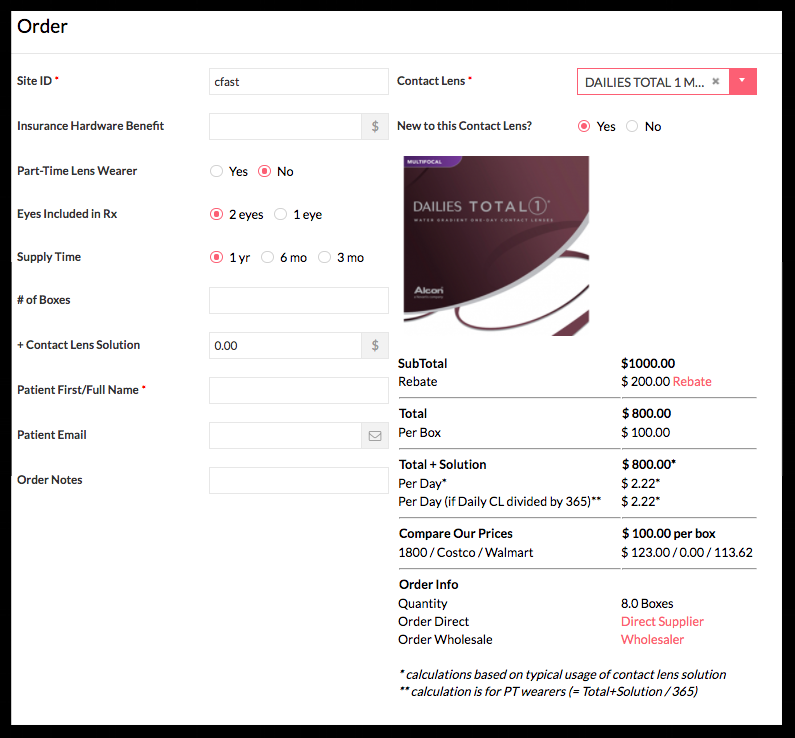The width and height of the screenshot is (795, 738).
Task: Click the dollar icon beside Insurance Hardware Benefit
Action: point(375,126)
